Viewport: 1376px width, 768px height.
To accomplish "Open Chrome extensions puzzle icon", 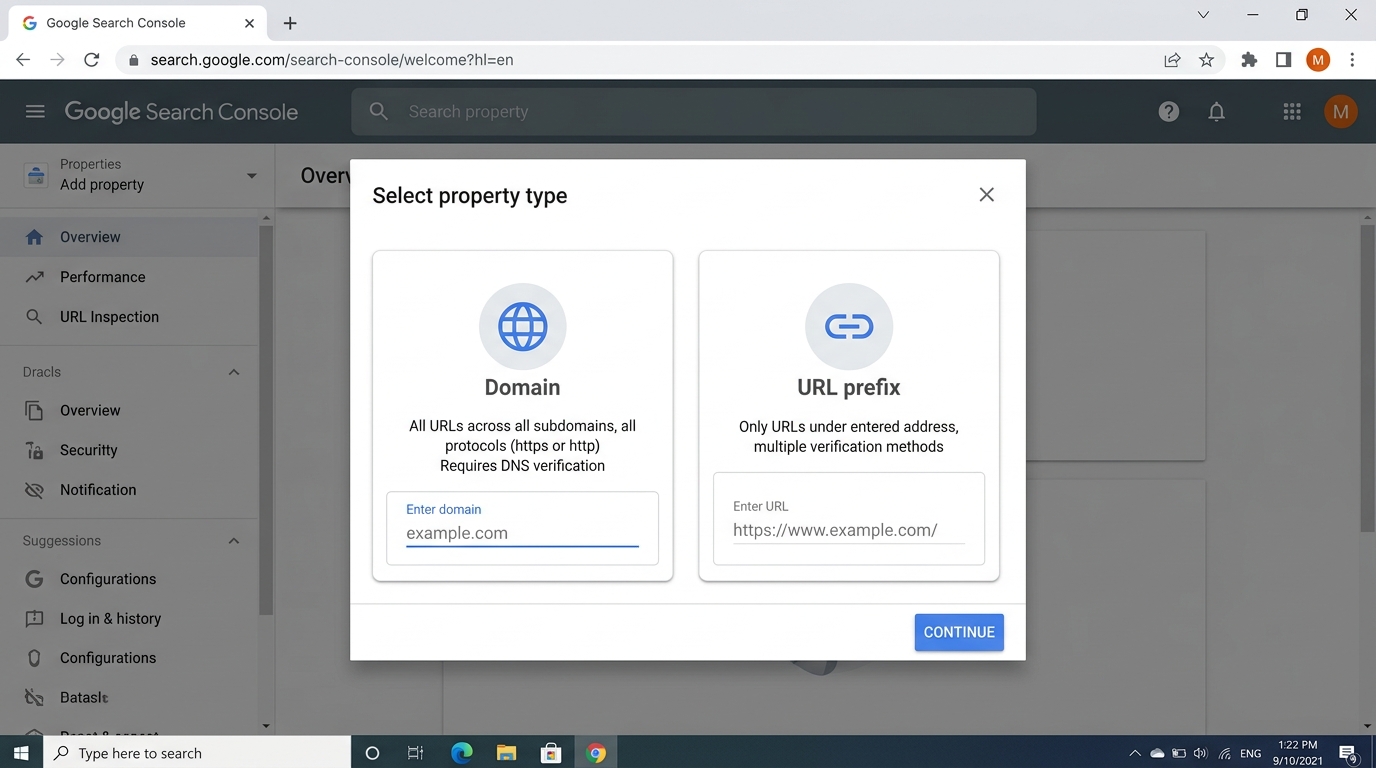I will click(x=1249, y=60).
